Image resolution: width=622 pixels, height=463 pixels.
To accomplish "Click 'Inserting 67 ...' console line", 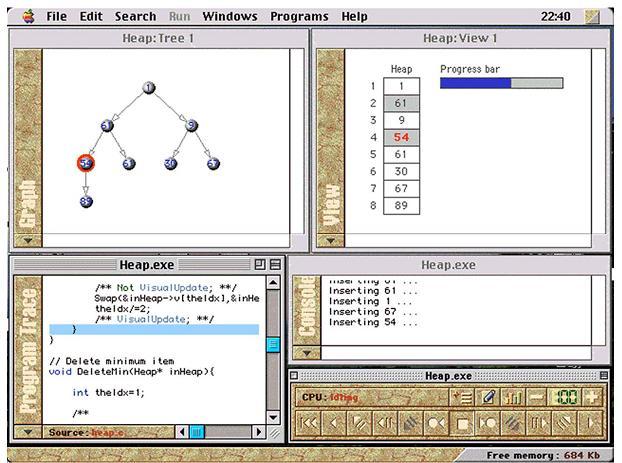I will pyautogui.click(x=373, y=311).
